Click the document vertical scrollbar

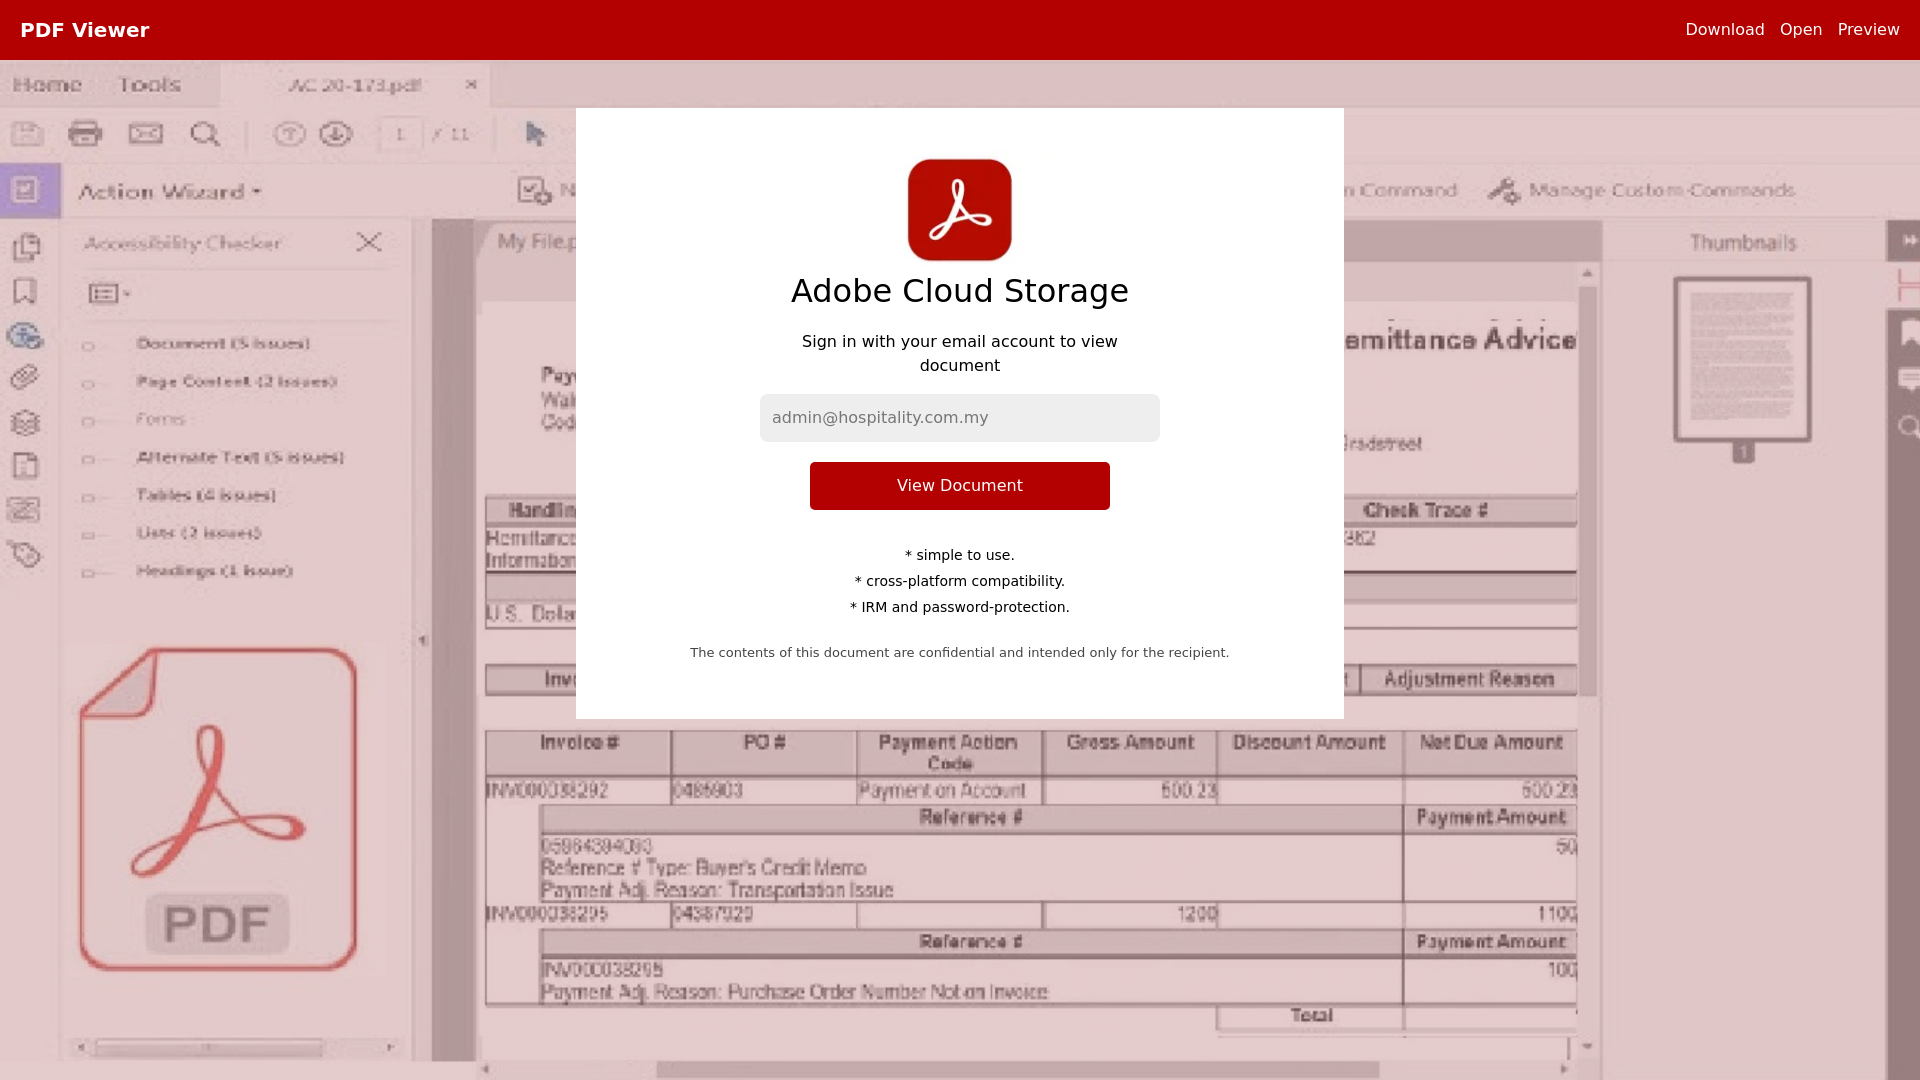(x=1588, y=490)
